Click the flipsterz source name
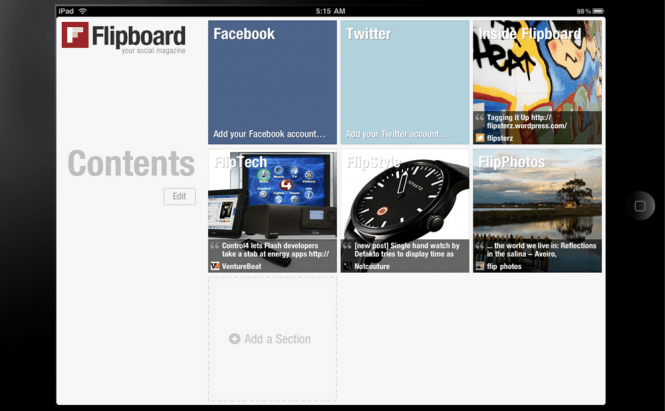This screenshot has height=411, width=665. pos(500,138)
